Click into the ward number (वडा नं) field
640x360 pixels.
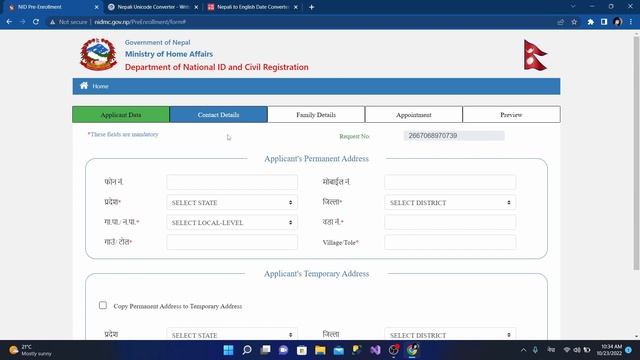coord(450,222)
